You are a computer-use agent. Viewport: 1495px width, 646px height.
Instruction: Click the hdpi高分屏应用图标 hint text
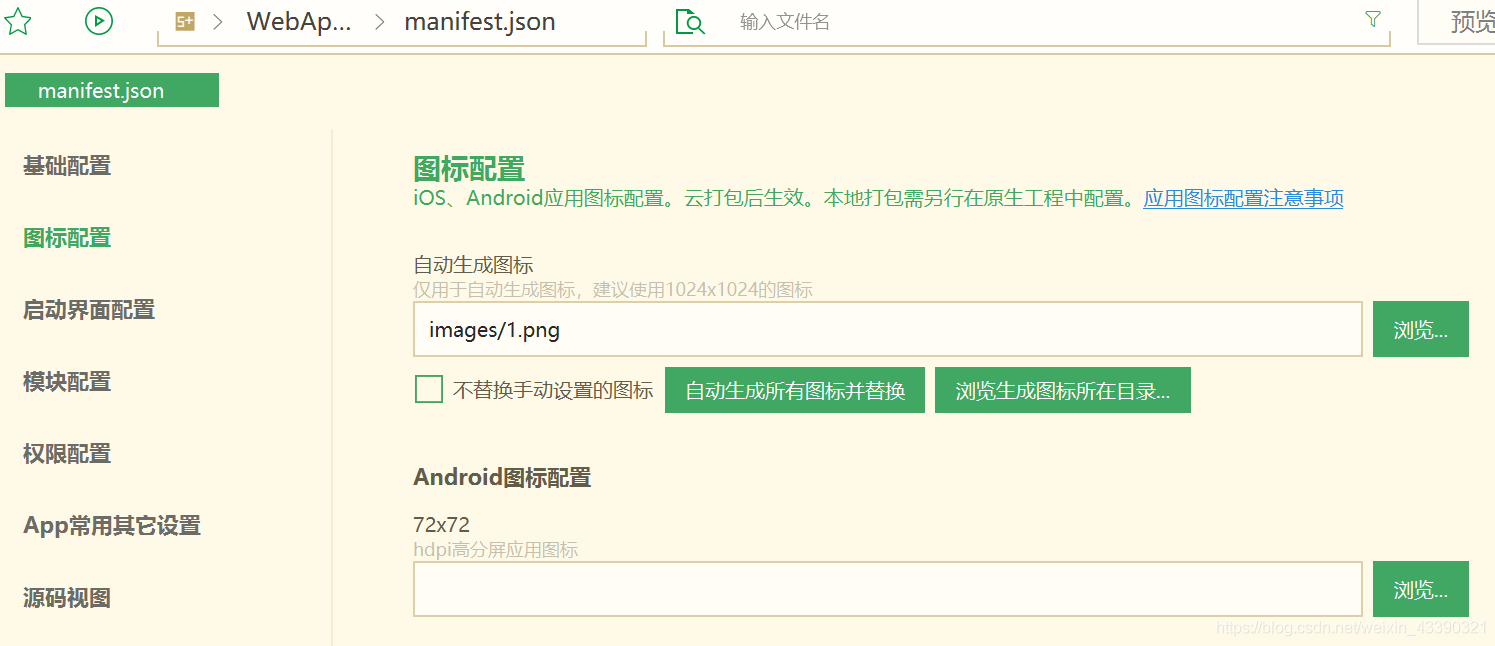click(496, 549)
